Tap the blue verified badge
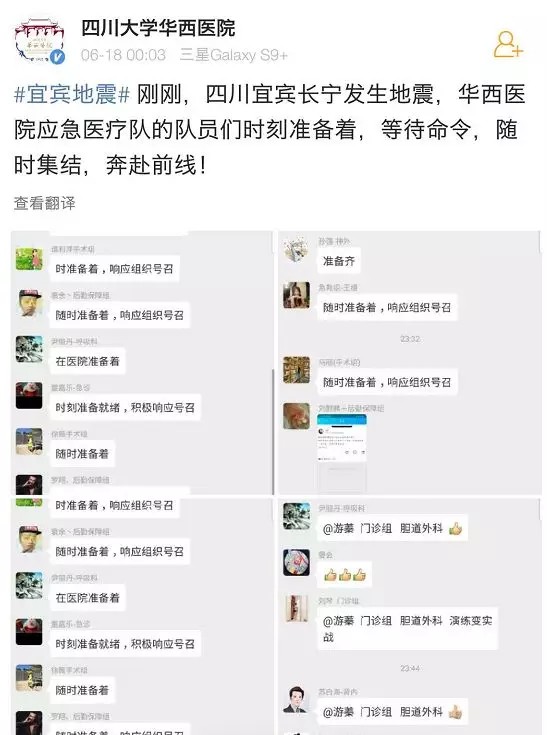 point(57,57)
